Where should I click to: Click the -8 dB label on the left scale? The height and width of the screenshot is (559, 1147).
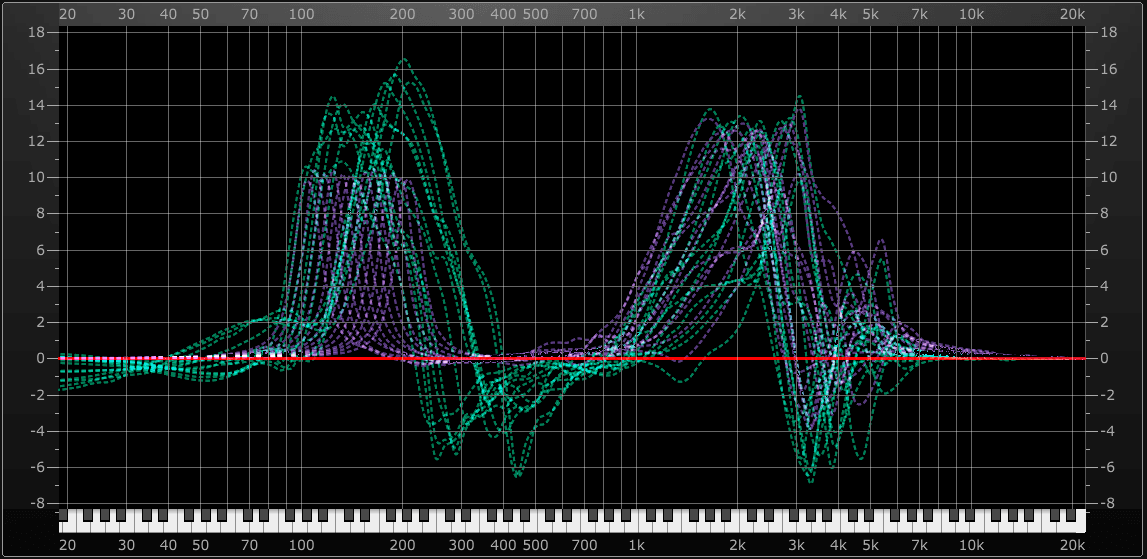coord(39,503)
